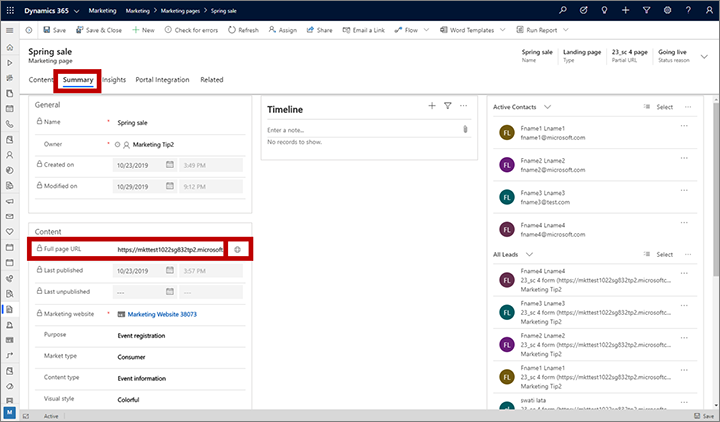Open the assistant lightbulb icon

[604, 10]
